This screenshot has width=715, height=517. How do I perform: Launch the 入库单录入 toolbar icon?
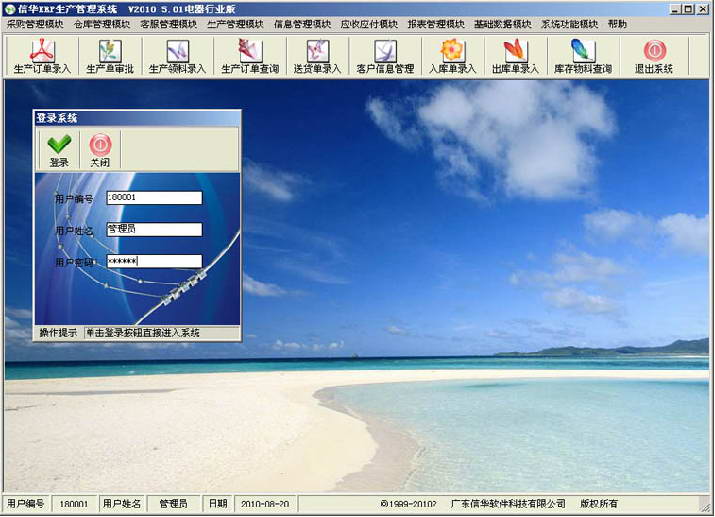coord(452,57)
